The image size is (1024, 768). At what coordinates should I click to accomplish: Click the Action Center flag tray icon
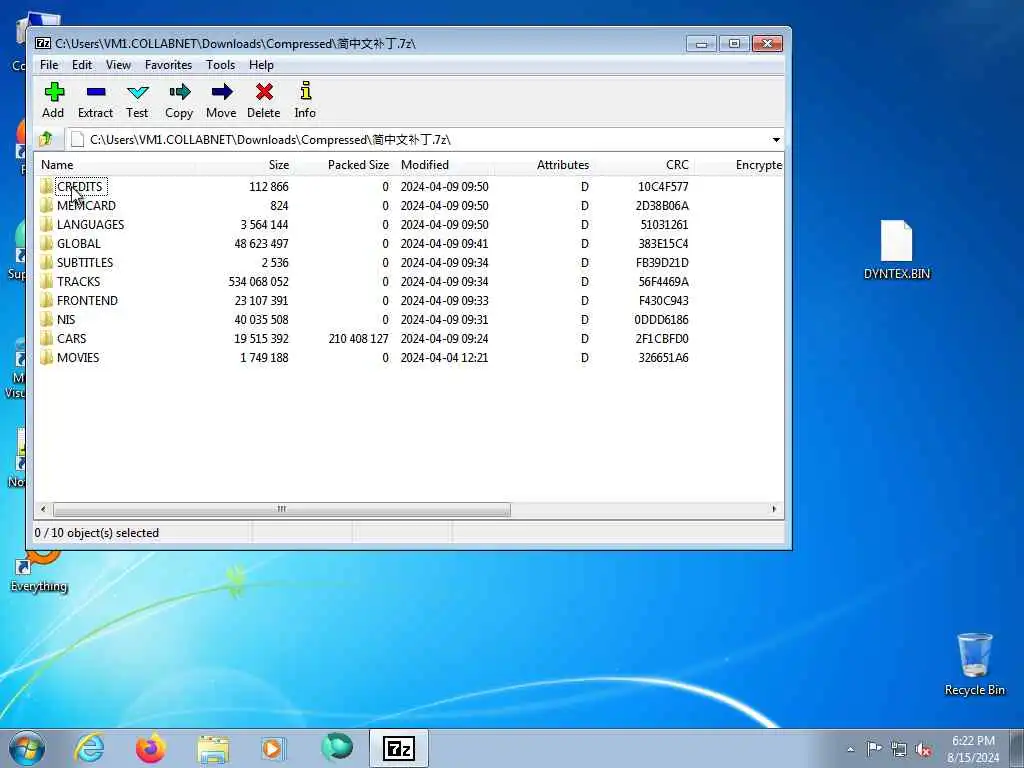click(874, 749)
